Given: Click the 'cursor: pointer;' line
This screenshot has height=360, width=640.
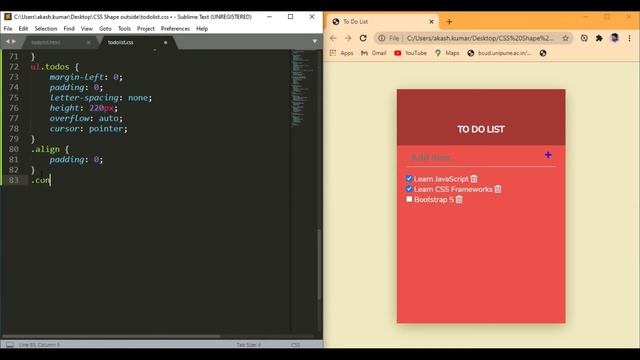Looking at the screenshot, I should click(89, 129).
